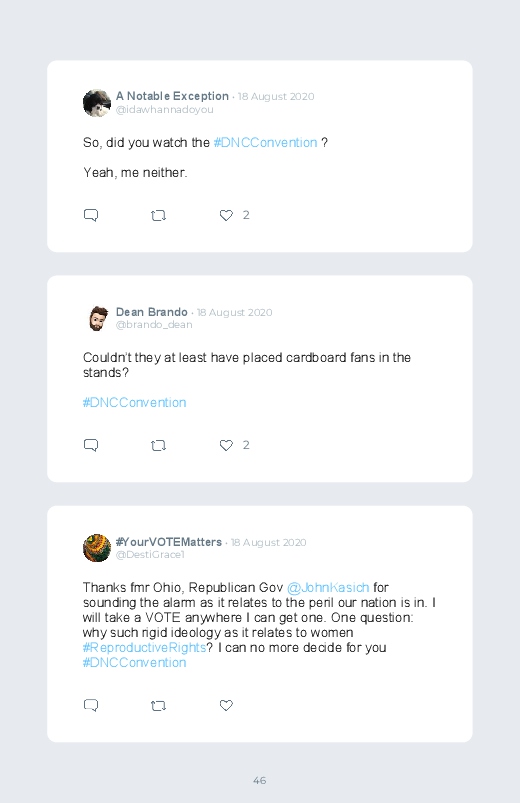Open #YourVOTEMatters profile avatar
Image resolution: width=520 pixels, height=803 pixels.
coord(97,548)
